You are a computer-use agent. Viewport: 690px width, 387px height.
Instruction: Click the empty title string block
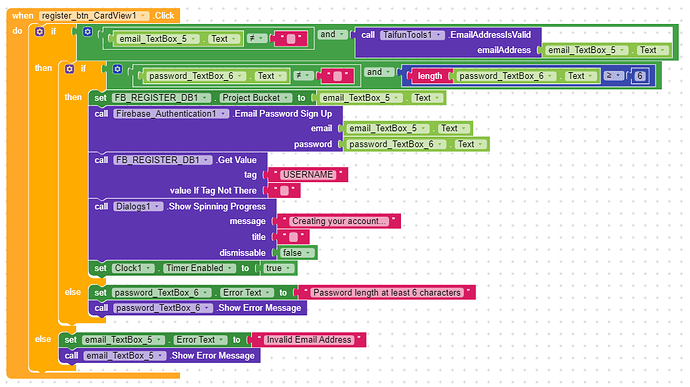tap(293, 237)
